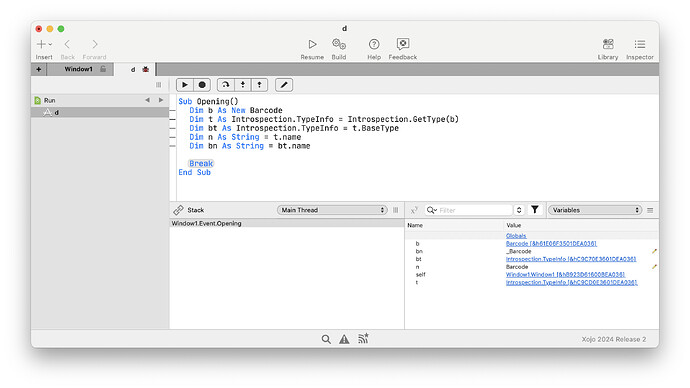Click the stack pane divider handle
Viewport: 690px width, 388px height.
tap(396, 210)
